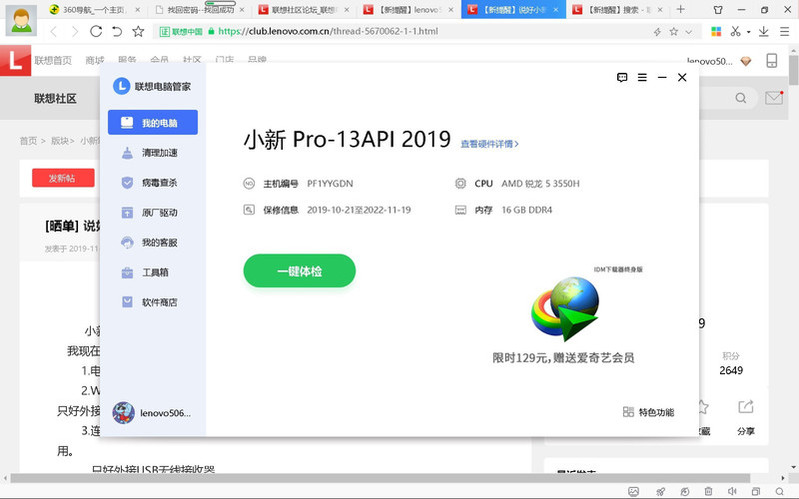Click the browser undo-close arrow icon
Viewport: 799px width, 499px height.
[x=117, y=32]
